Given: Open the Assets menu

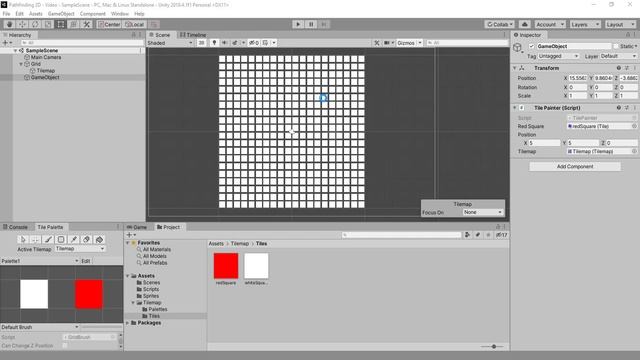Looking at the screenshot, I should [x=36, y=14].
